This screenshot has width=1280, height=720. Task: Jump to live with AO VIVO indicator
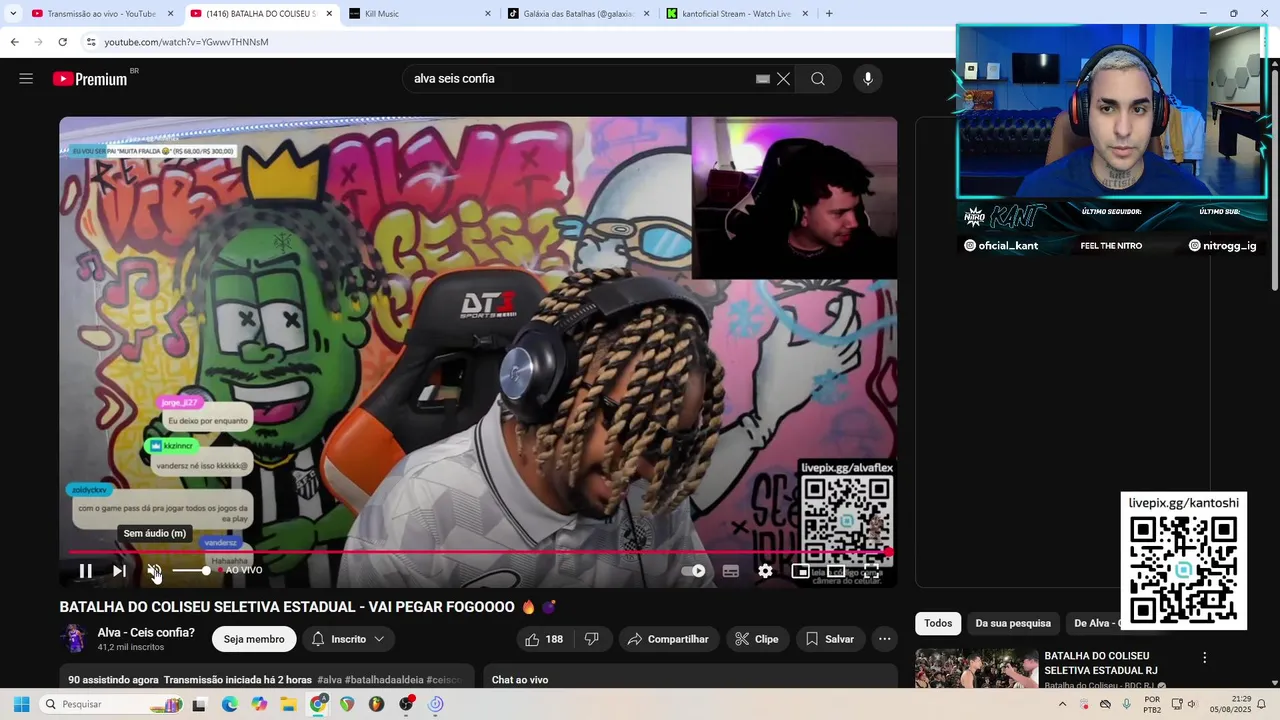click(x=241, y=570)
